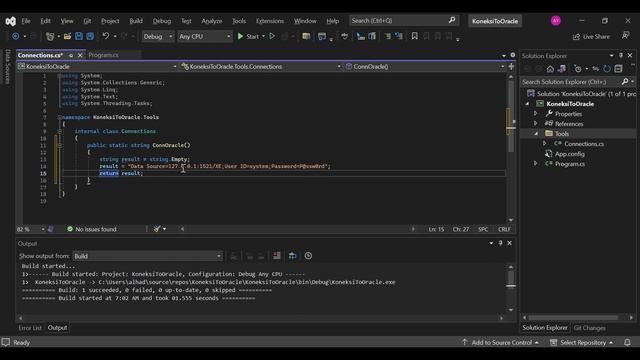Image resolution: width=640 pixels, height=360 pixels.
Task: Open the Any CPU platform dropdown
Action: click(204, 36)
